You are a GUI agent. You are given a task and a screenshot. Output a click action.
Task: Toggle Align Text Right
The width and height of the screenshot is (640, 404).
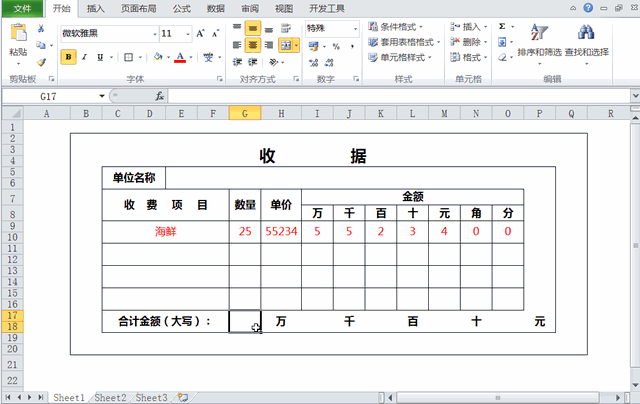click(x=269, y=45)
